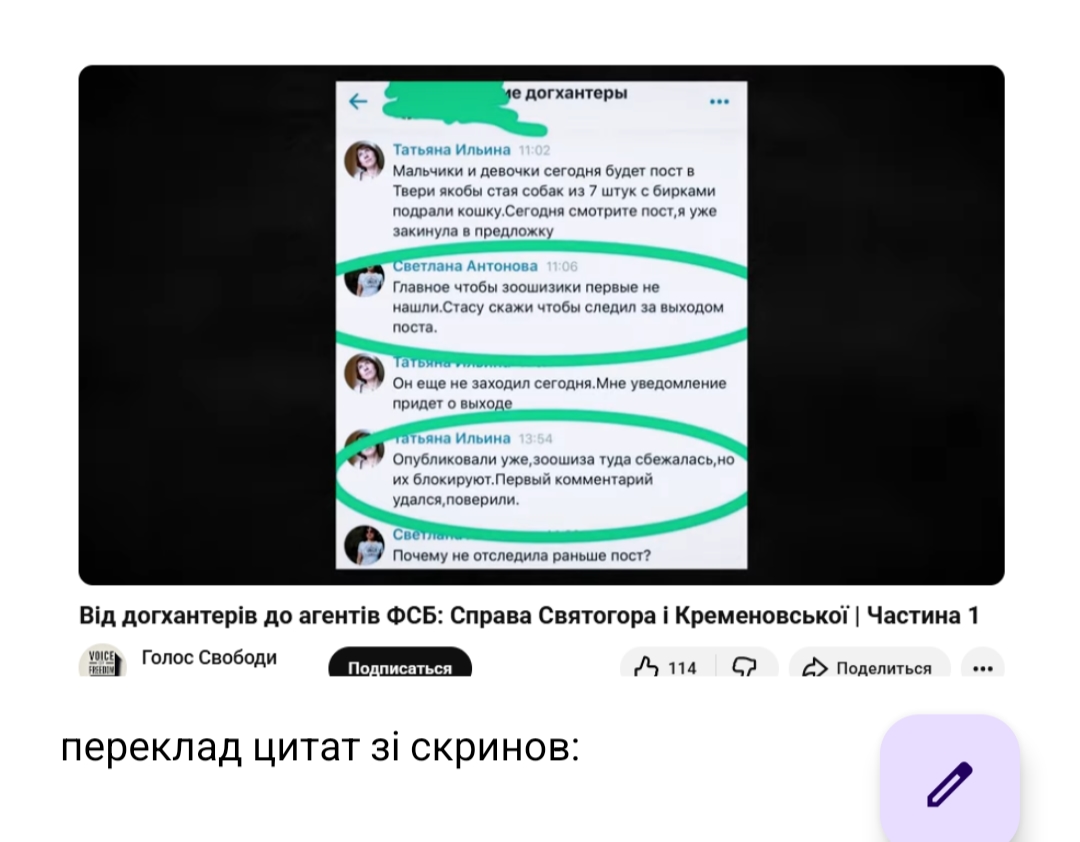Click Светлана Антонова name at 11:06
This screenshot has width=1080, height=842.
(x=465, y=266)
